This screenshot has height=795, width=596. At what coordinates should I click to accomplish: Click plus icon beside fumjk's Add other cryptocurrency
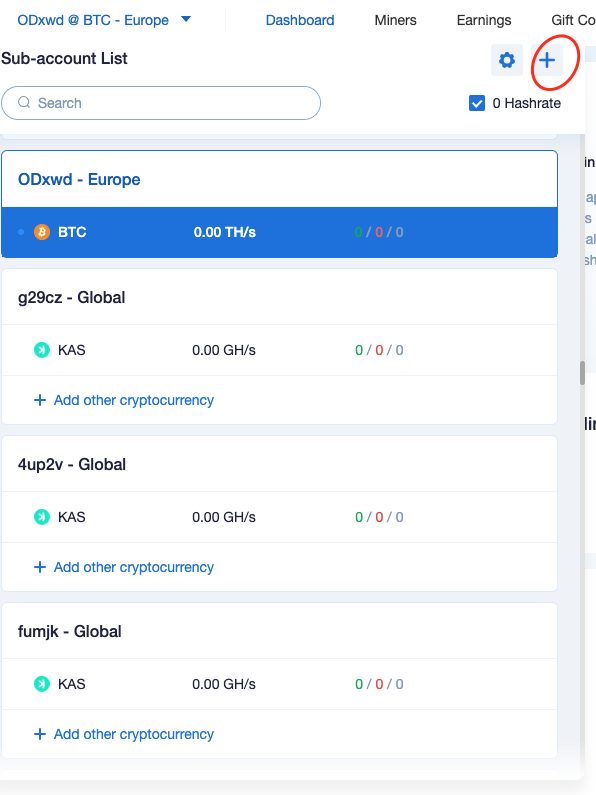pyautogui.click(x=40, y=734)
